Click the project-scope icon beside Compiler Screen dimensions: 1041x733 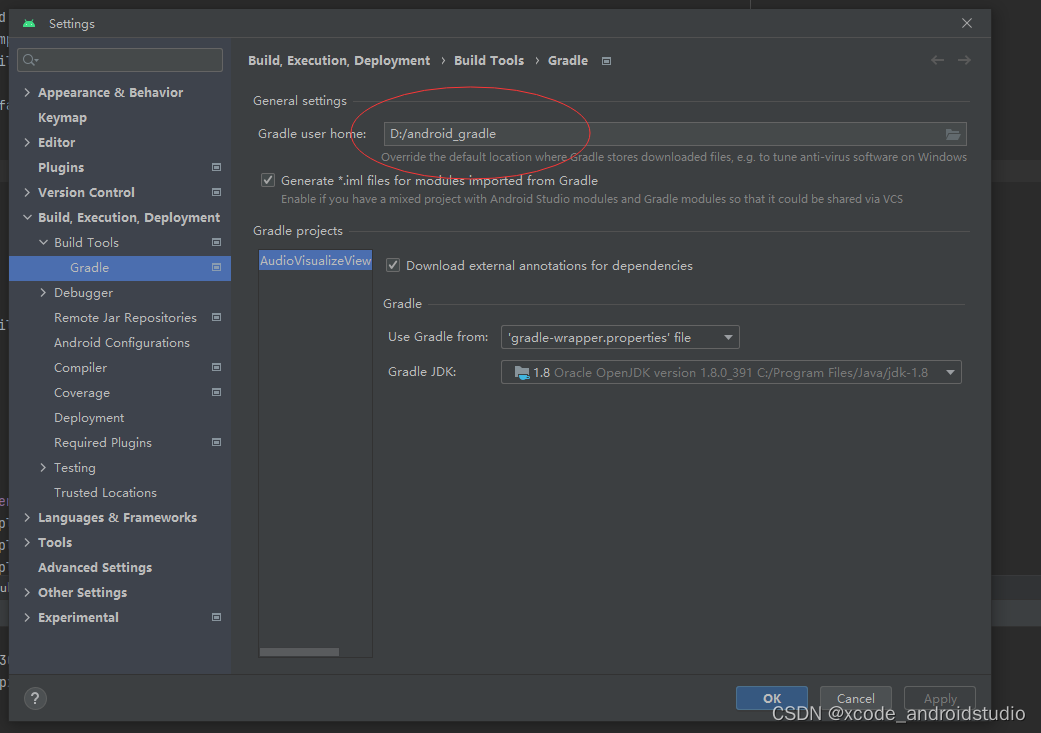[216, 367]
